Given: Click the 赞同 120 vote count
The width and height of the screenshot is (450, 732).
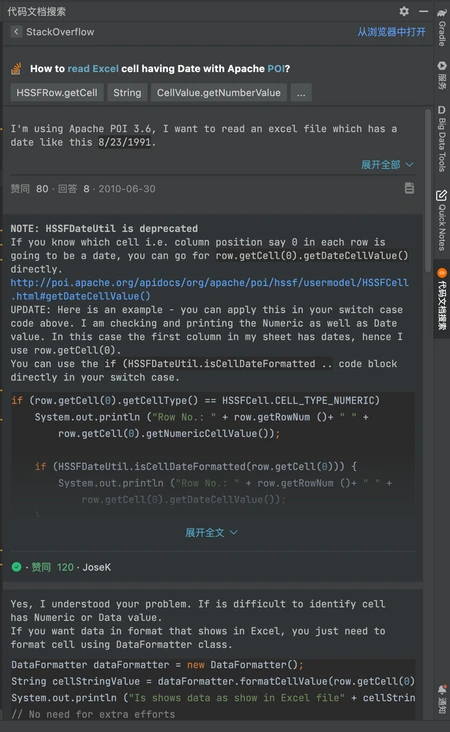Looking at the screenshot, I should tap(52, 567).
